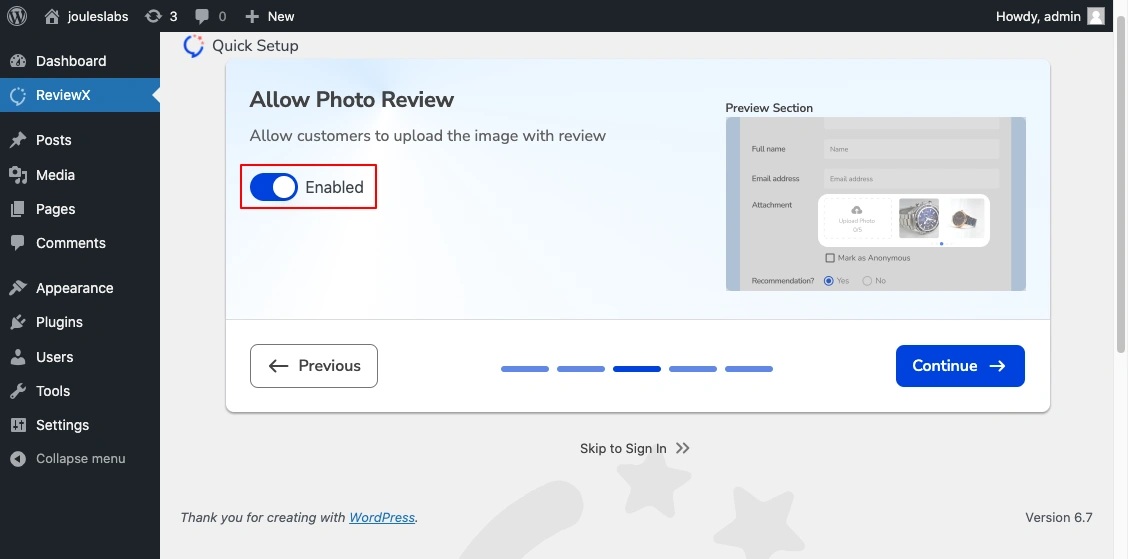
Task: Go back with the Previous button
Action: [x=314, y=365]
